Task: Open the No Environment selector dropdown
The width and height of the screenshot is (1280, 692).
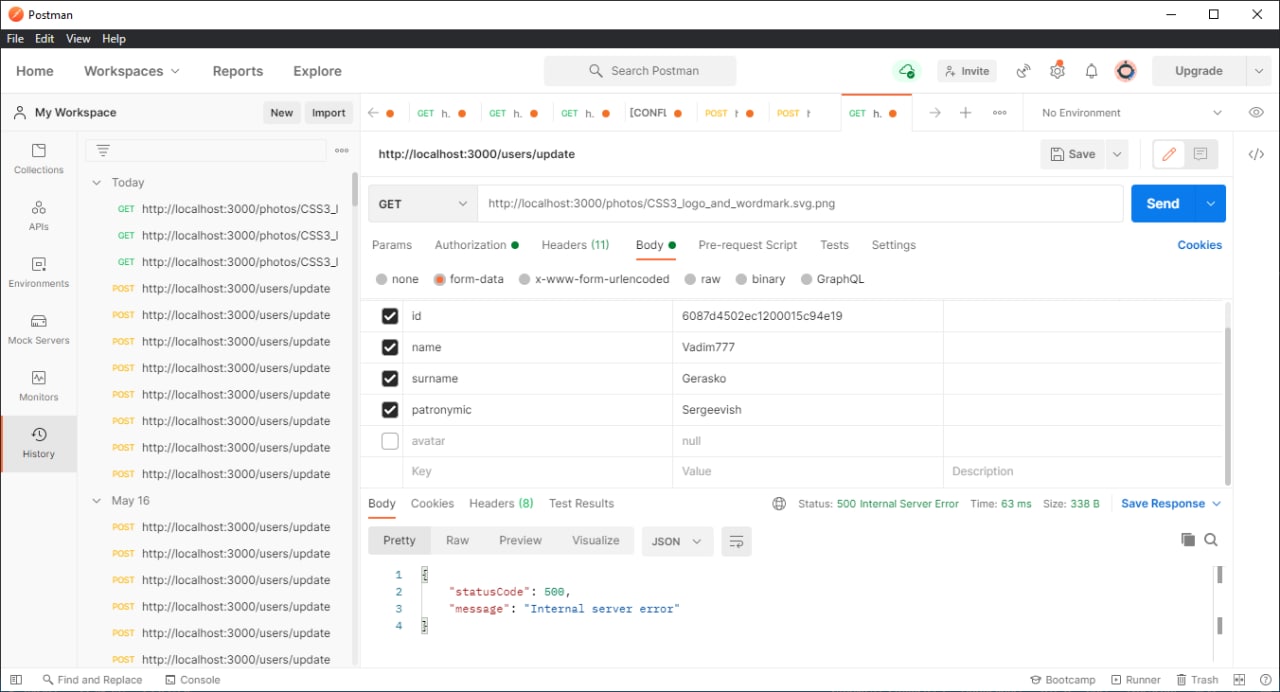Action: tap(1131, 113)
